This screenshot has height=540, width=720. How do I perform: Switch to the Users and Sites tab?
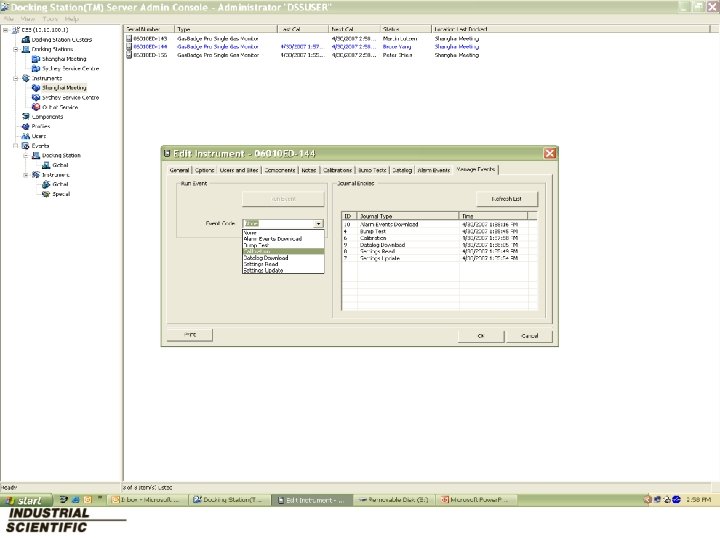click(x=239, y=170)
